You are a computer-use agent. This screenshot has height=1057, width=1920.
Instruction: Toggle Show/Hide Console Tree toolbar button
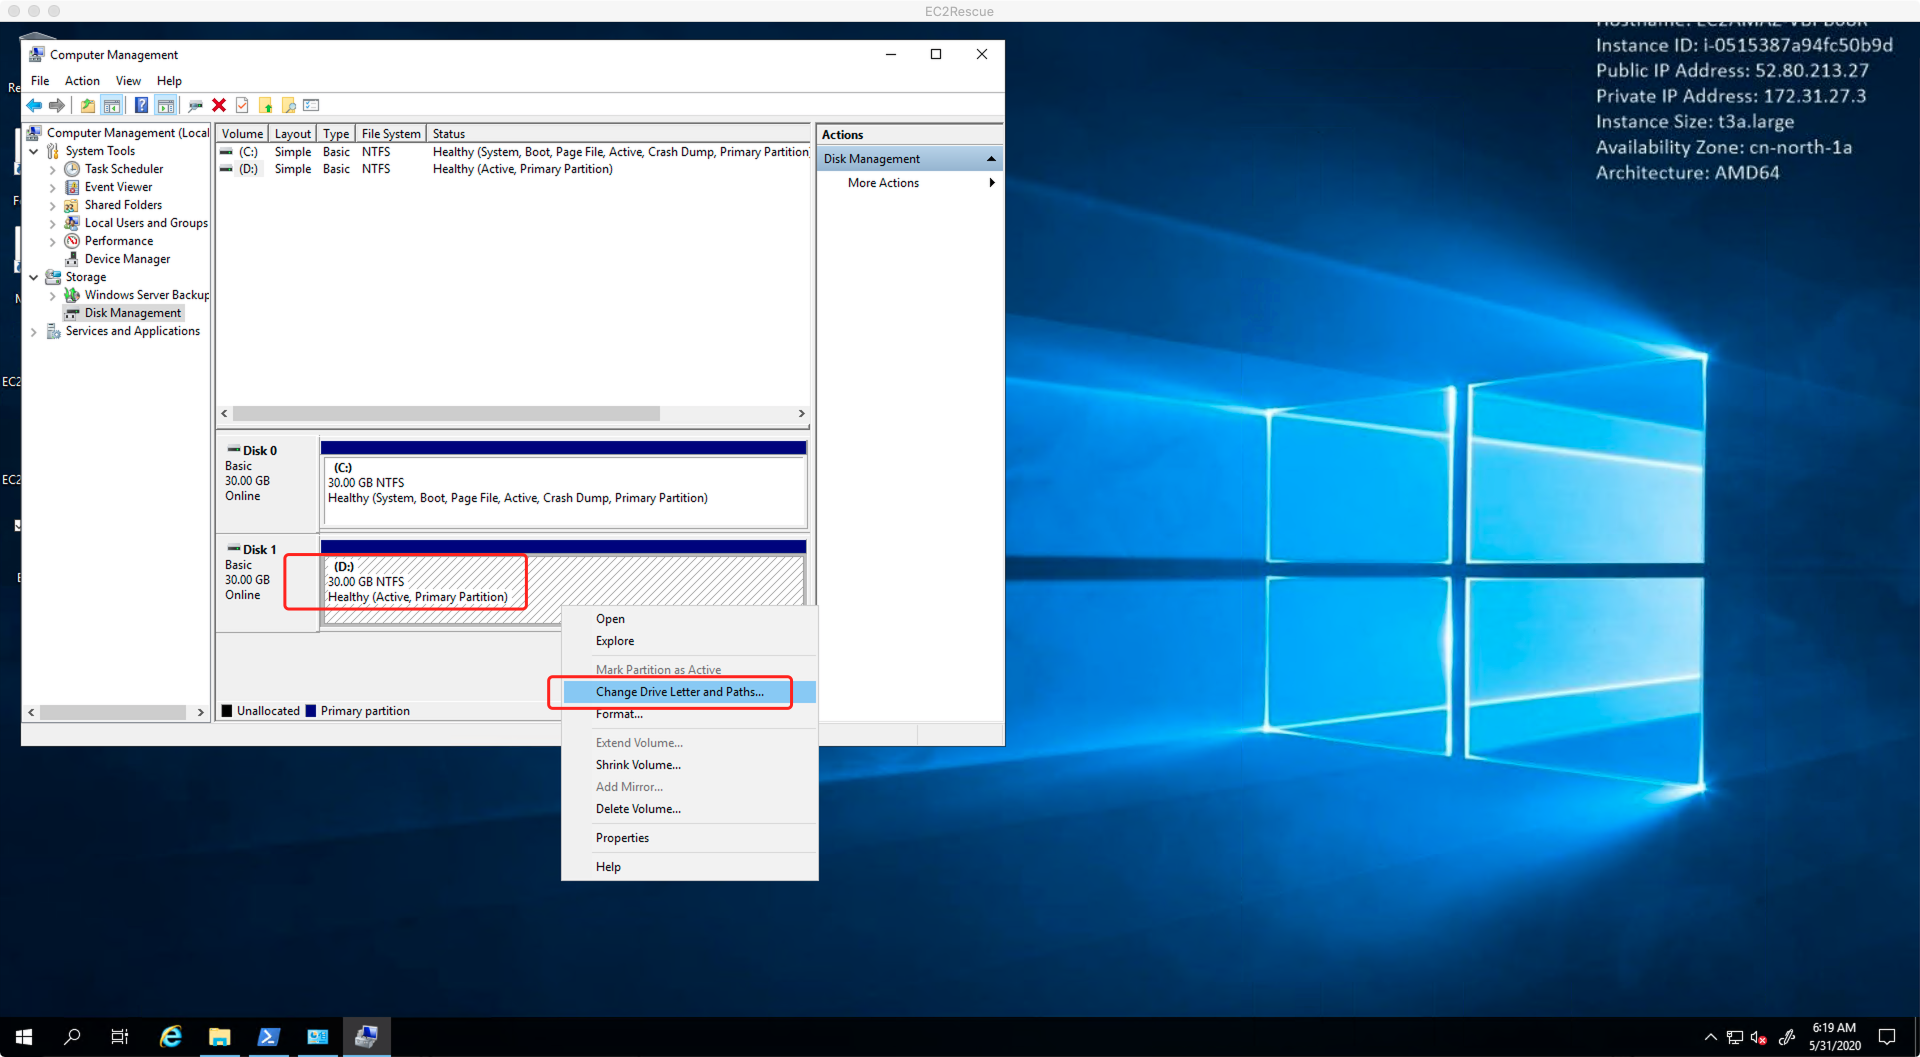click(x=112, y=106)
